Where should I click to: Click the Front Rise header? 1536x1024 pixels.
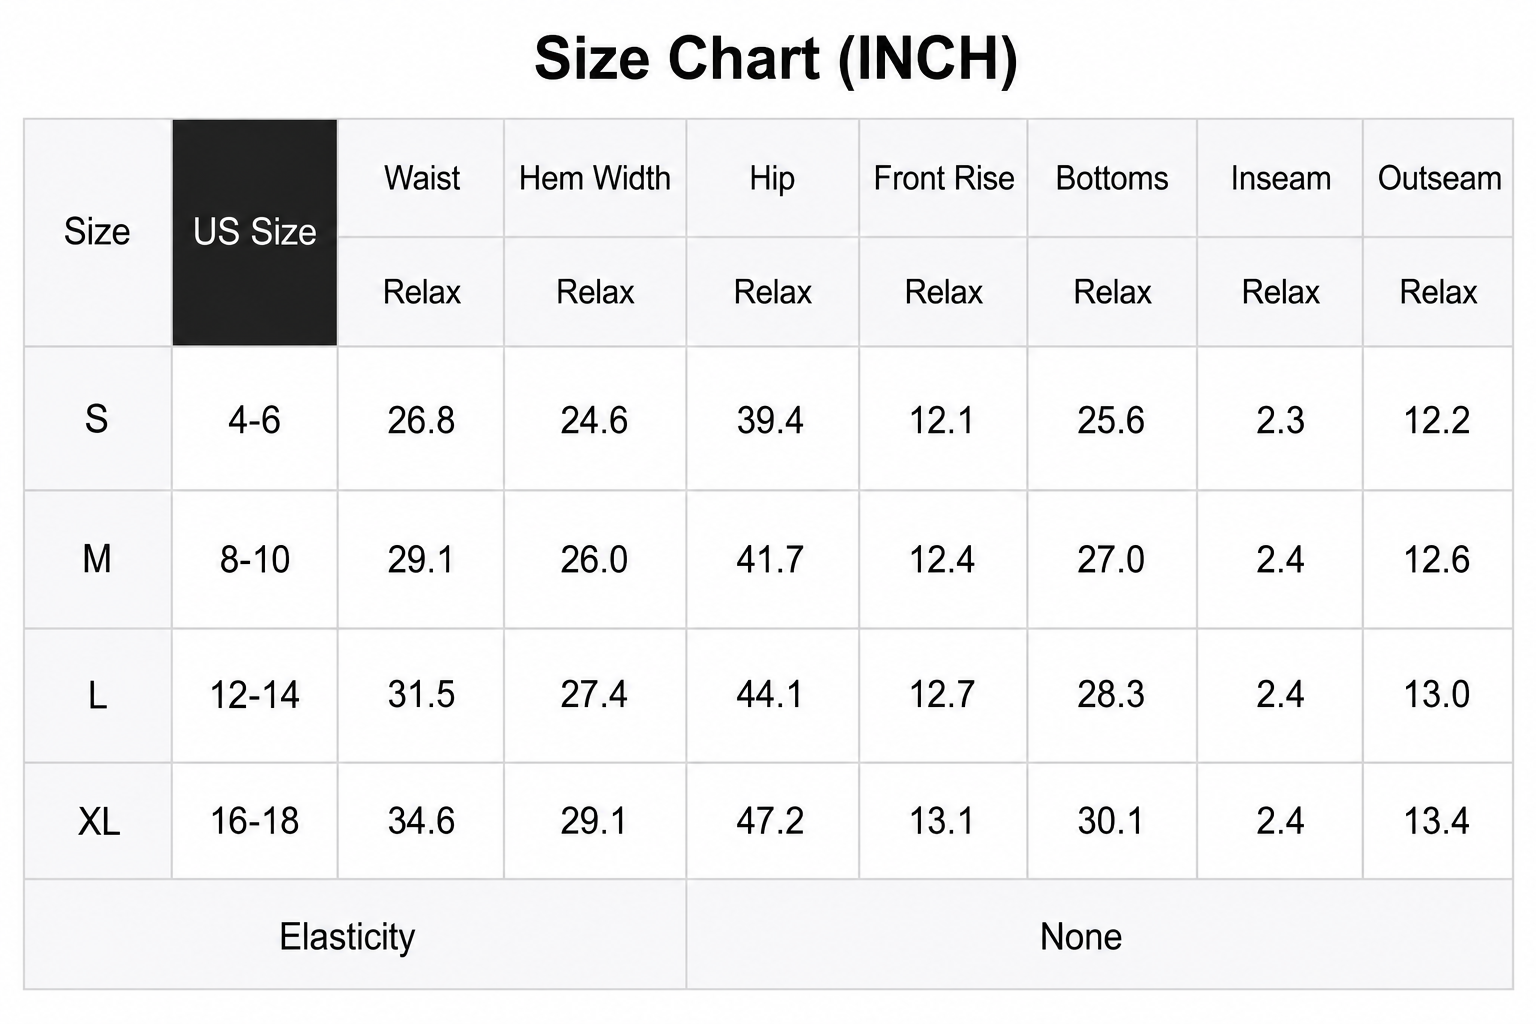(x=943, y=178)
